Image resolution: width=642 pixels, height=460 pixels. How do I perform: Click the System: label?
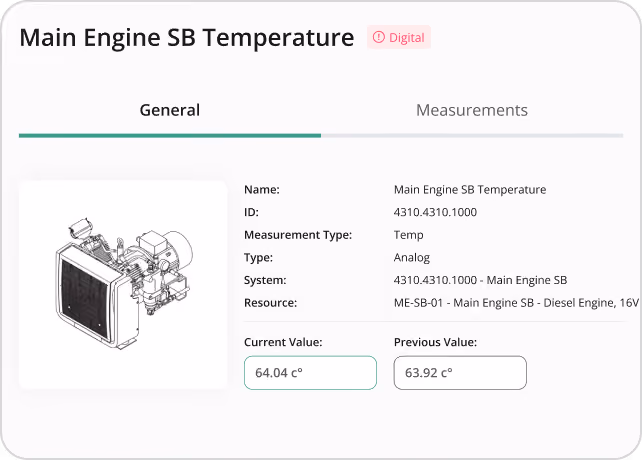pyautogui.click(x=265, y=280)
